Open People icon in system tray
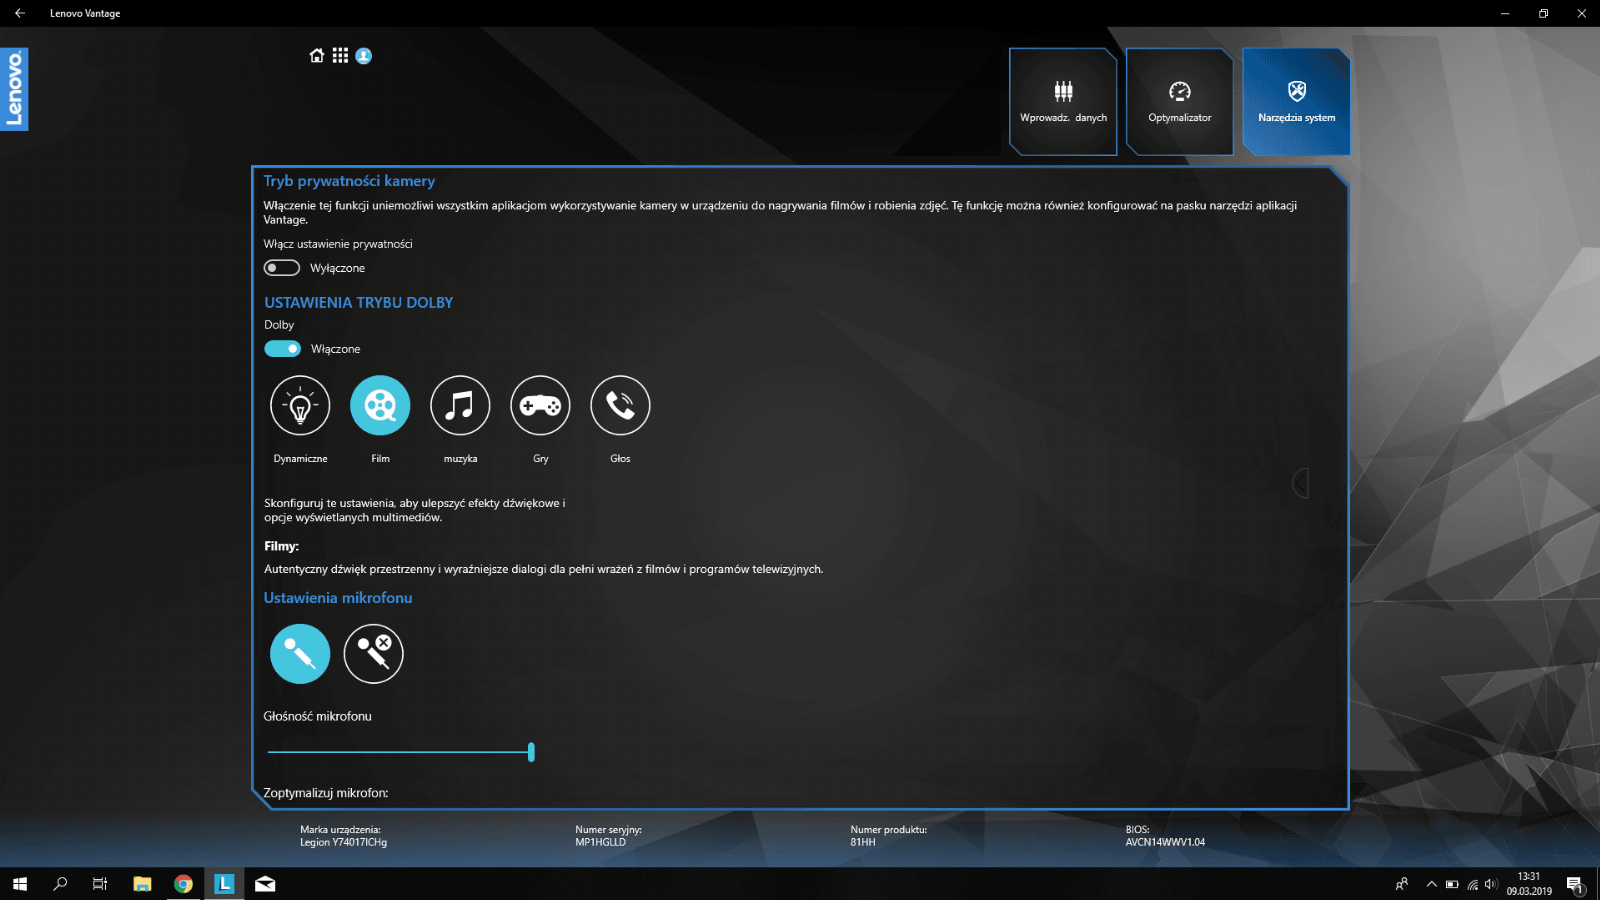 click(x=1402, y=884)
